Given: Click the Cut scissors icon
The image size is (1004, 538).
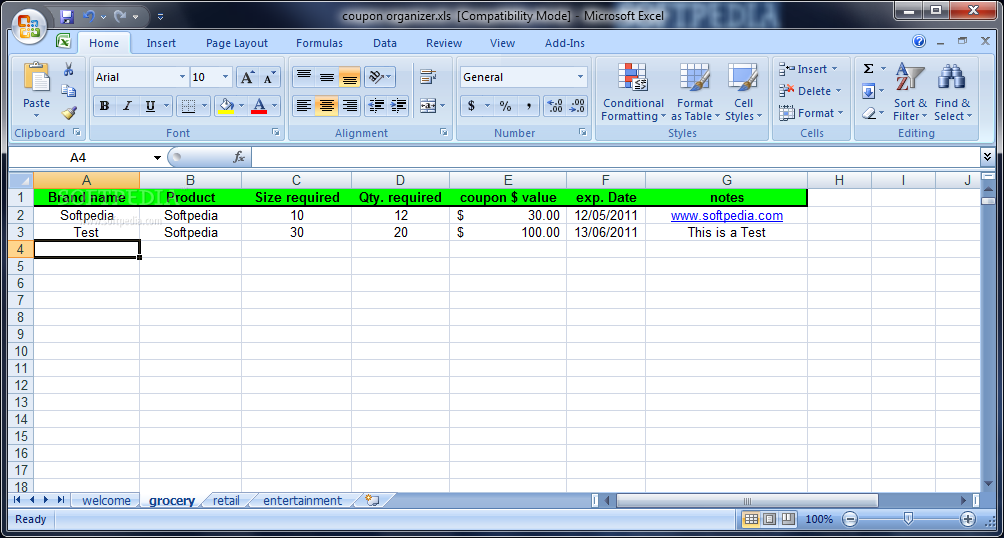Looking at the screenshot, I should (x=69, y=70).
